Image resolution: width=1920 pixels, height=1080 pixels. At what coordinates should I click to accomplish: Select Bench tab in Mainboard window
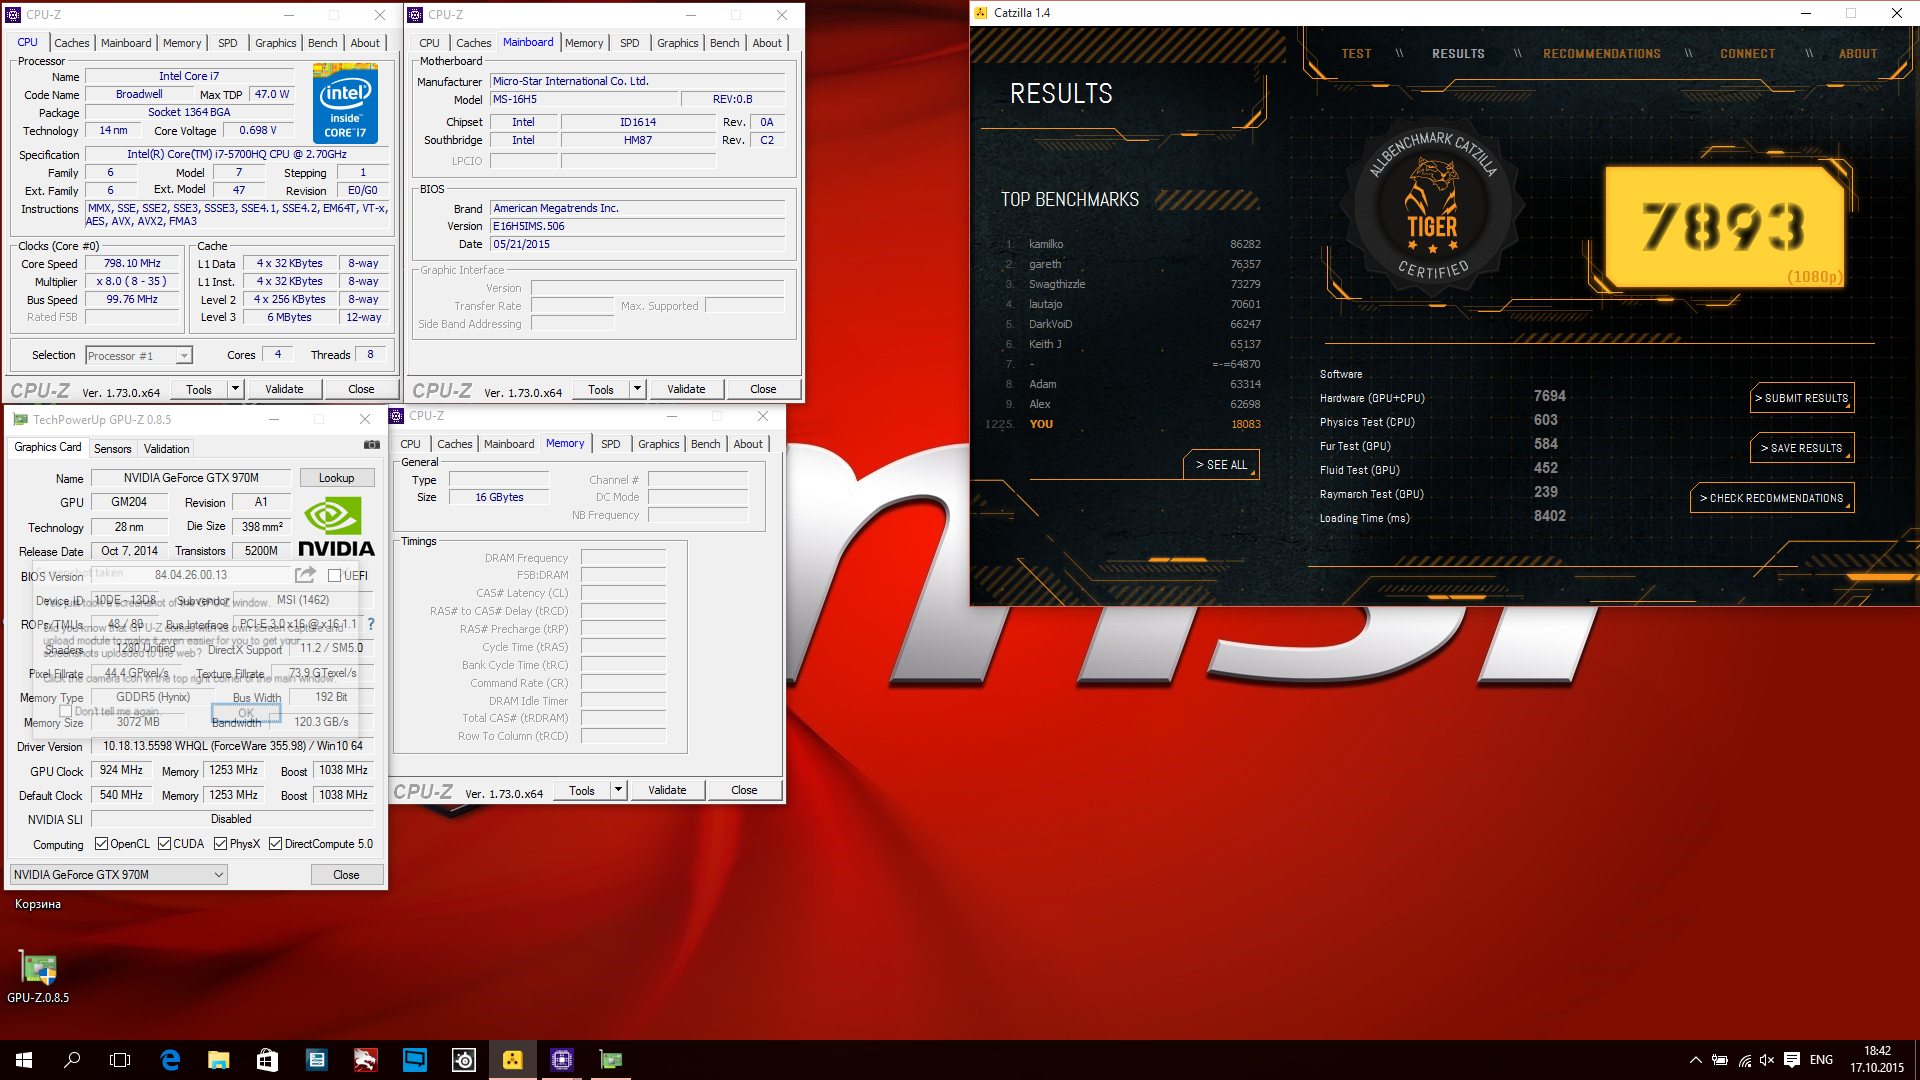click(x=725, y=43)
